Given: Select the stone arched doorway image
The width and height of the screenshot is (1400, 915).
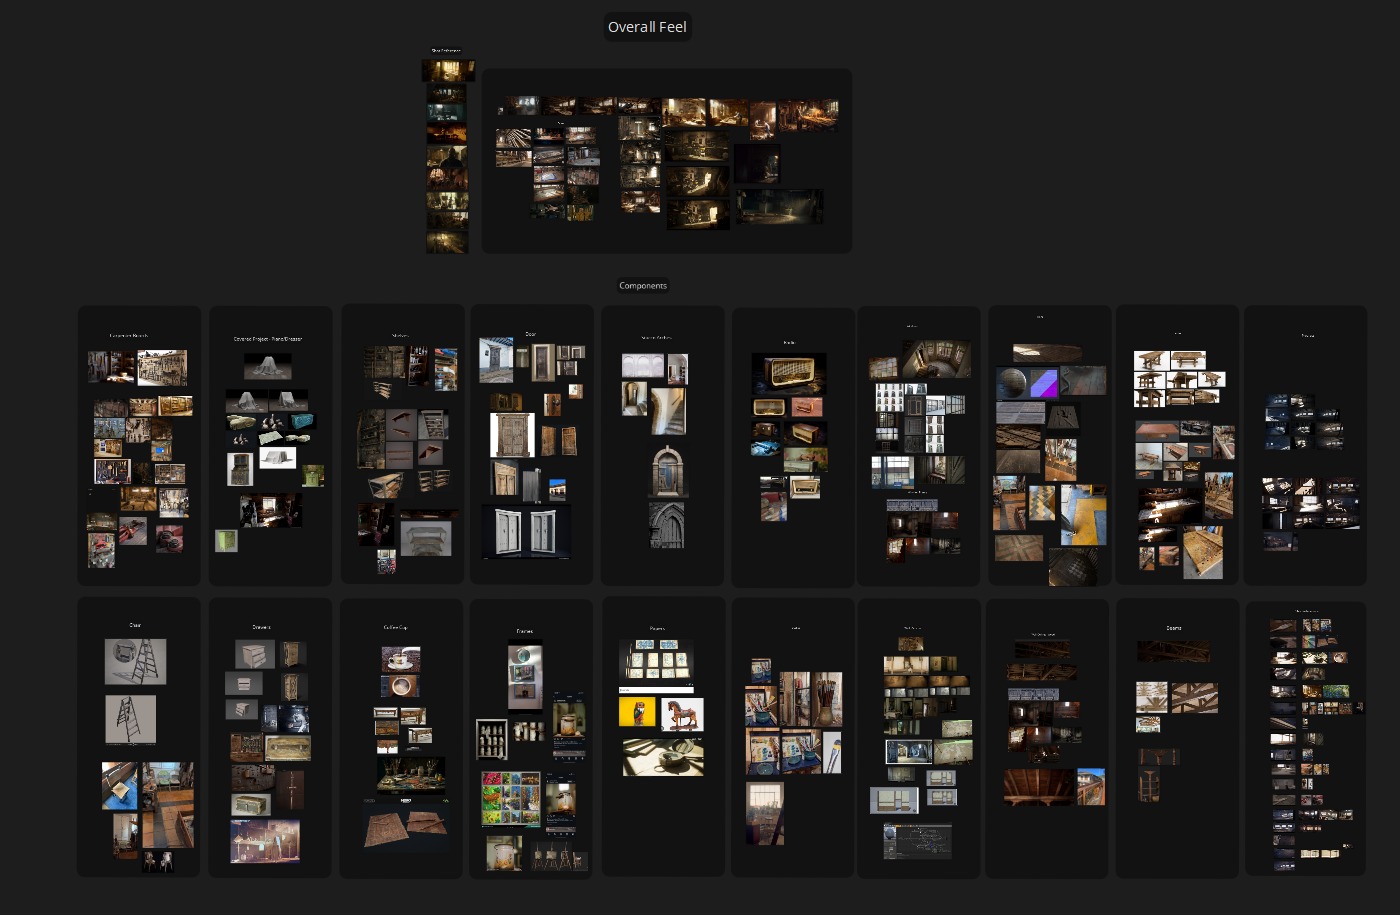Looking at the screenshot, I should point(668,470).
